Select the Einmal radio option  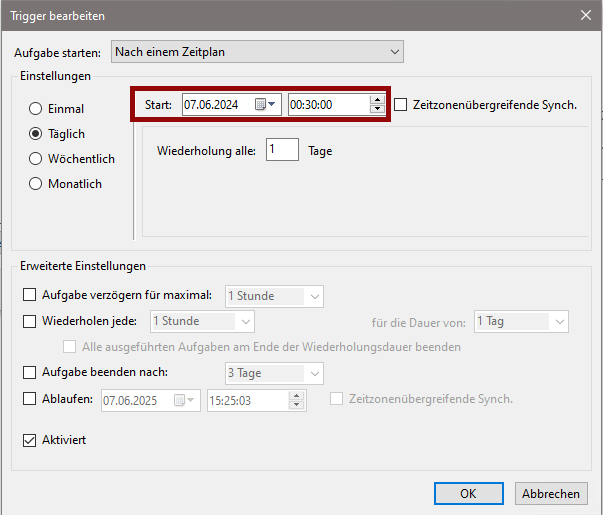(35, 109)
